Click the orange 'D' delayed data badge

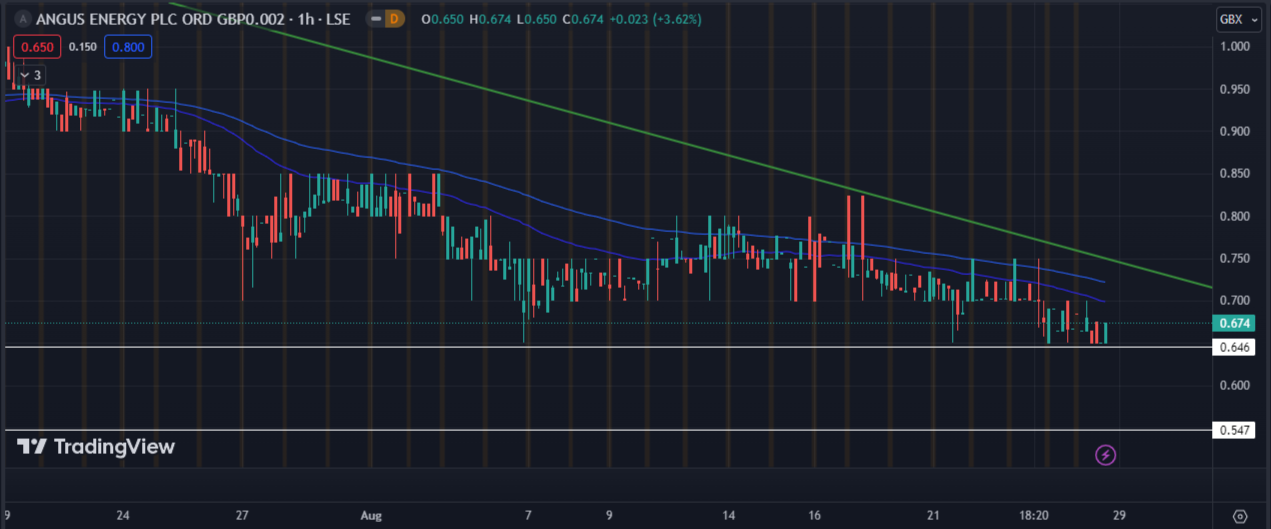click(x=393, y=19)
